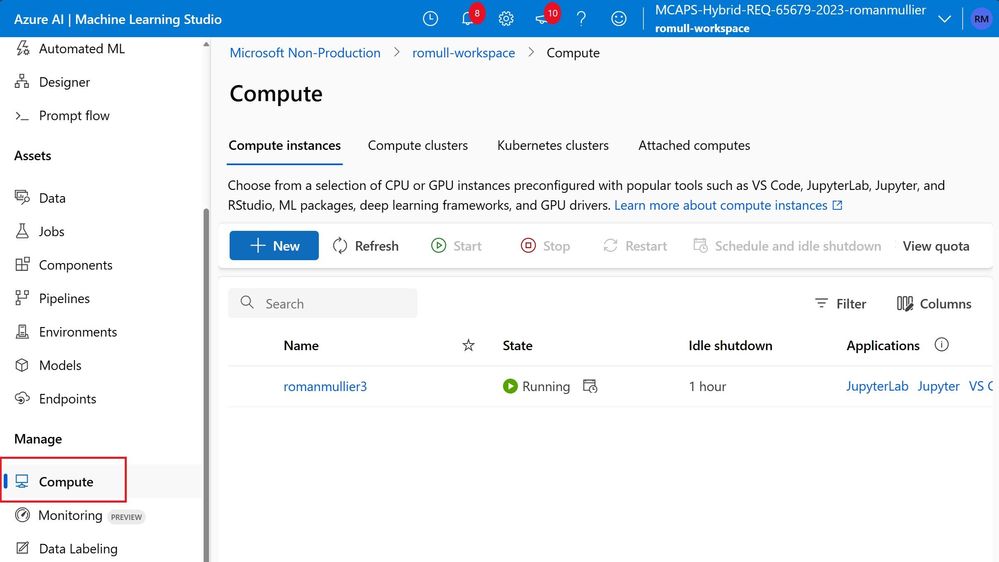Open Learn more about compute instances link

coord(728,205)
